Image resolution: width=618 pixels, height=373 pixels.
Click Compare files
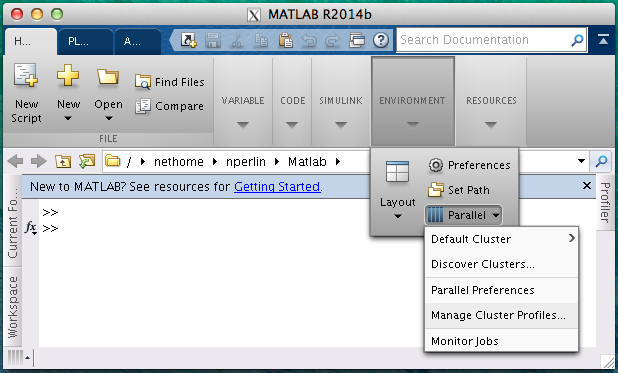coord(169,106)
